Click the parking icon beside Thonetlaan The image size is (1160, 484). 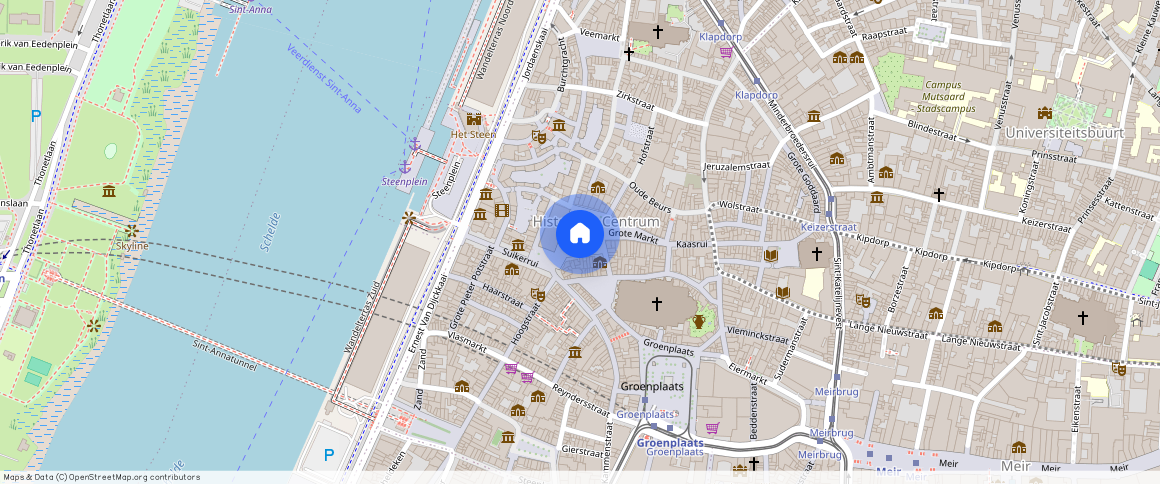pos(36,115)
